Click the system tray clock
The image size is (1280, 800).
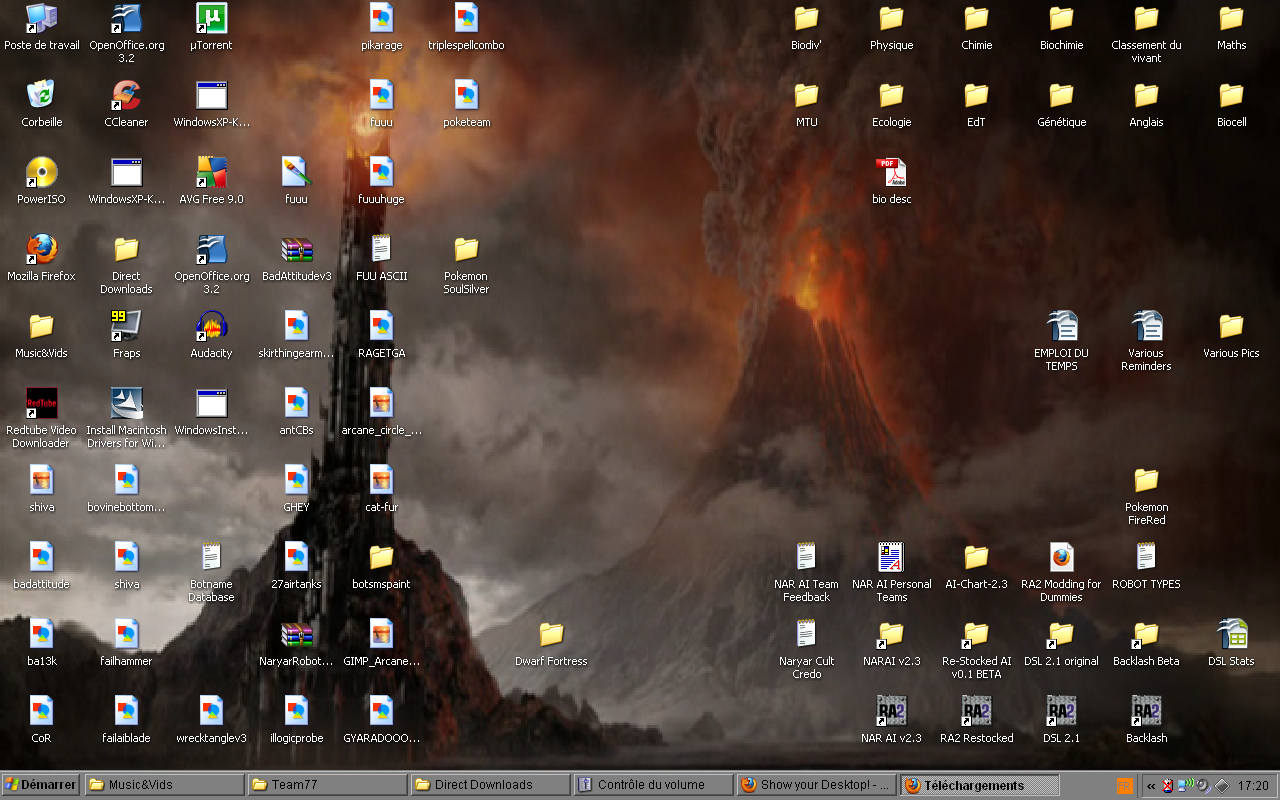point(1253,786)
